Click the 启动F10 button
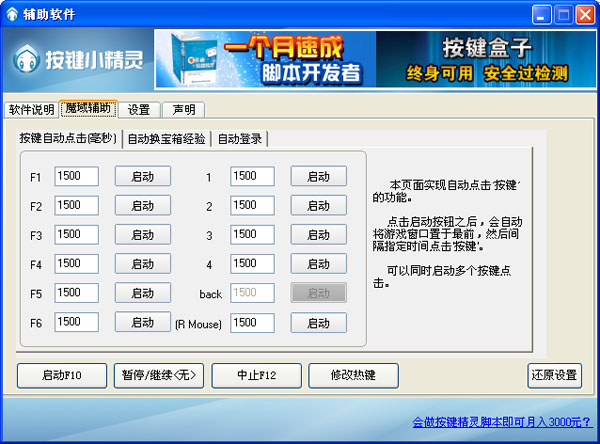This screenshot has height=444, width=600. pos(62,375)
